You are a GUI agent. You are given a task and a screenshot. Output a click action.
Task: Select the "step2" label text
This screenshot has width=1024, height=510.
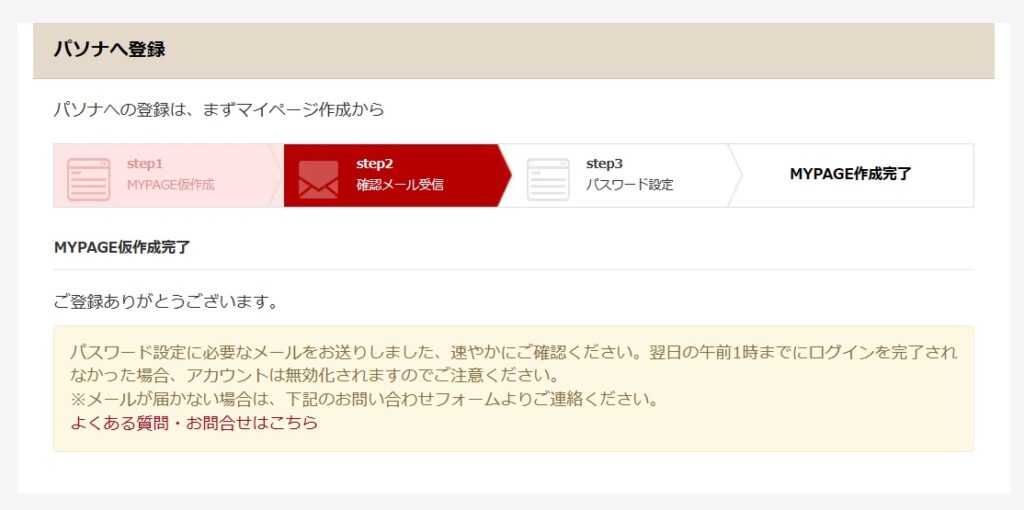point(375,164)
